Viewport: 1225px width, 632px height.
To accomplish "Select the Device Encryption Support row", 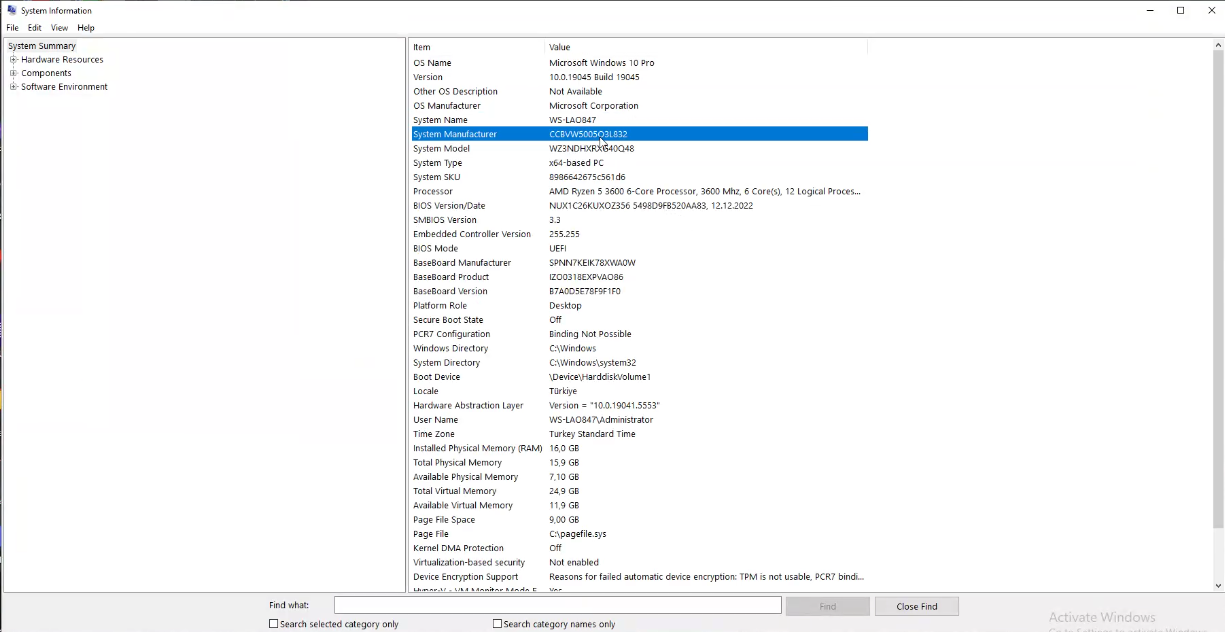I will click(x=640, y=577).
